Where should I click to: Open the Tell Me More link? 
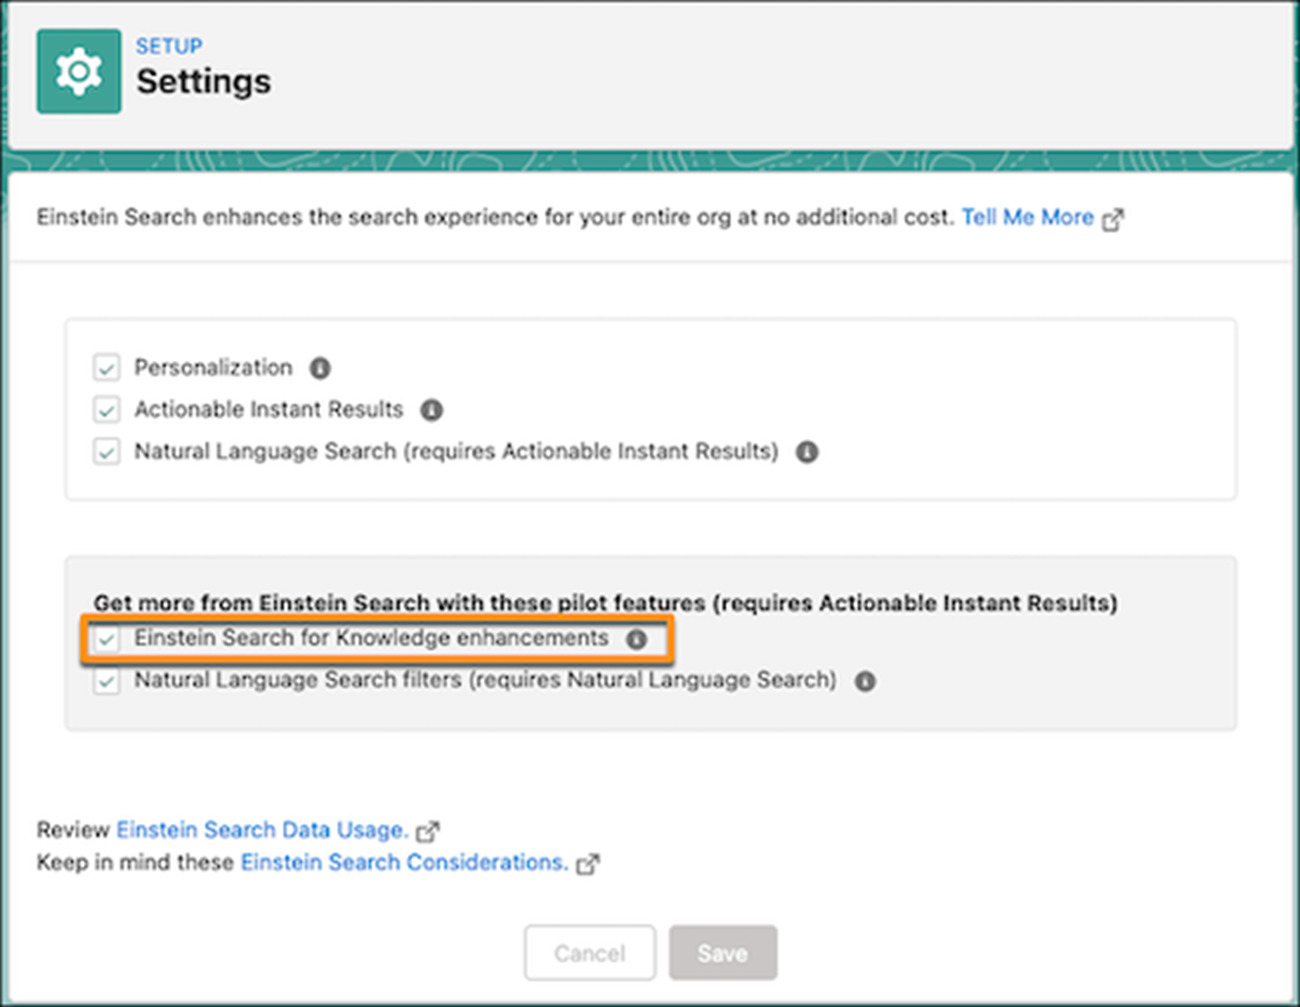(x=1027, y=217)
